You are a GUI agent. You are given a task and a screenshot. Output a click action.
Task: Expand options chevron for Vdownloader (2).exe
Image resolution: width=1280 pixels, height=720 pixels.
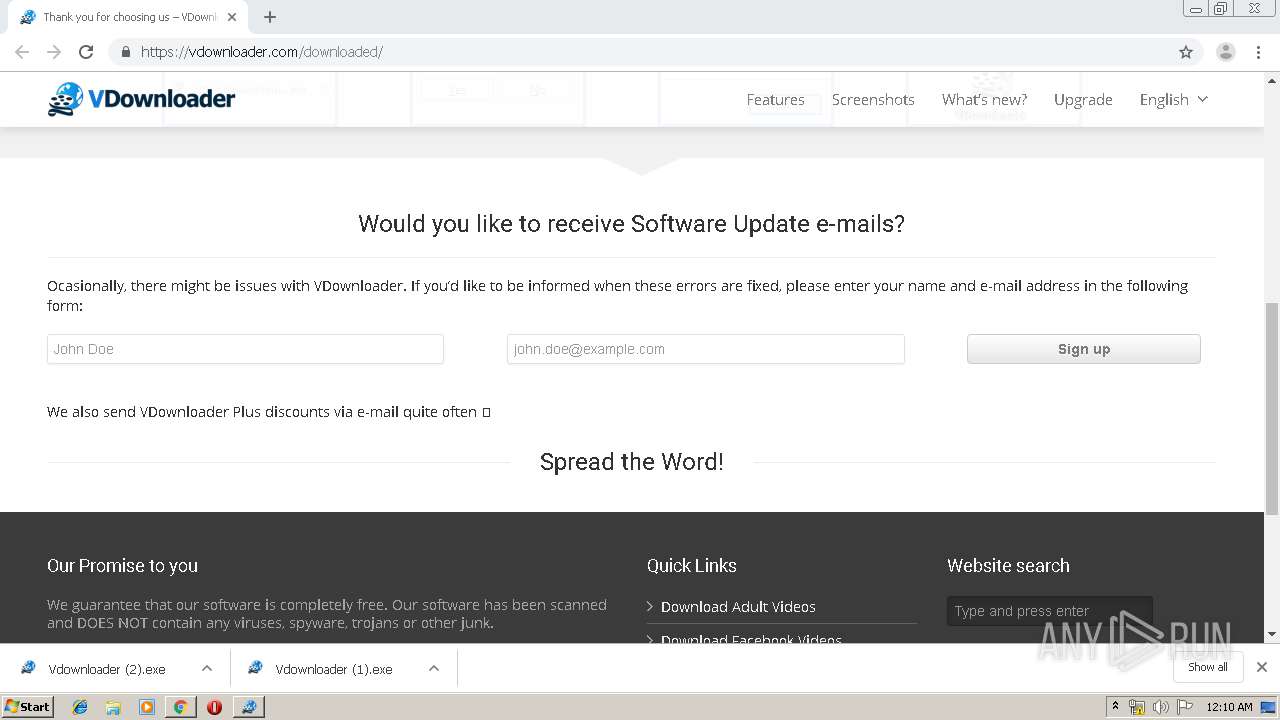click(207, 668)
